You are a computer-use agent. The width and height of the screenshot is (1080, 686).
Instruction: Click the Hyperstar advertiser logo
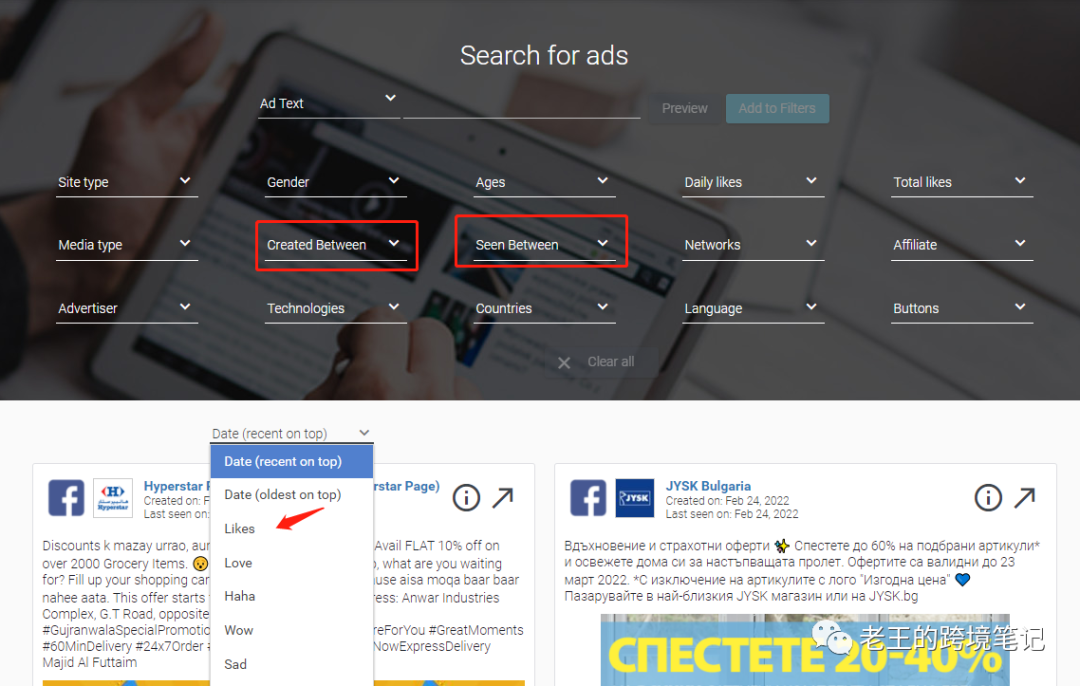(x=113, y=497)
